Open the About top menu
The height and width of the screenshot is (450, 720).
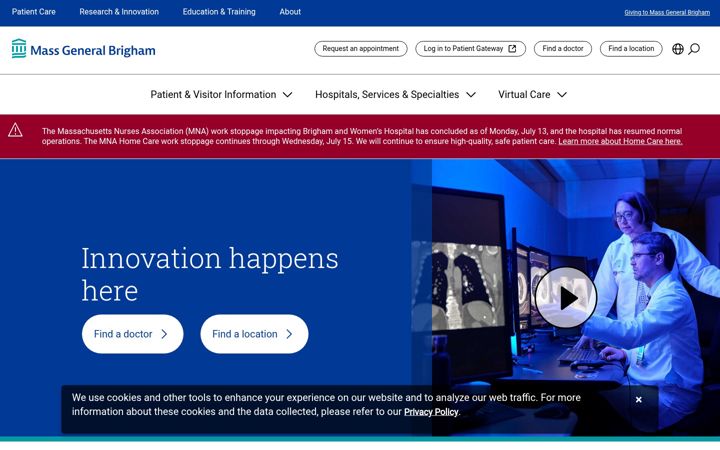pos(290,12)
